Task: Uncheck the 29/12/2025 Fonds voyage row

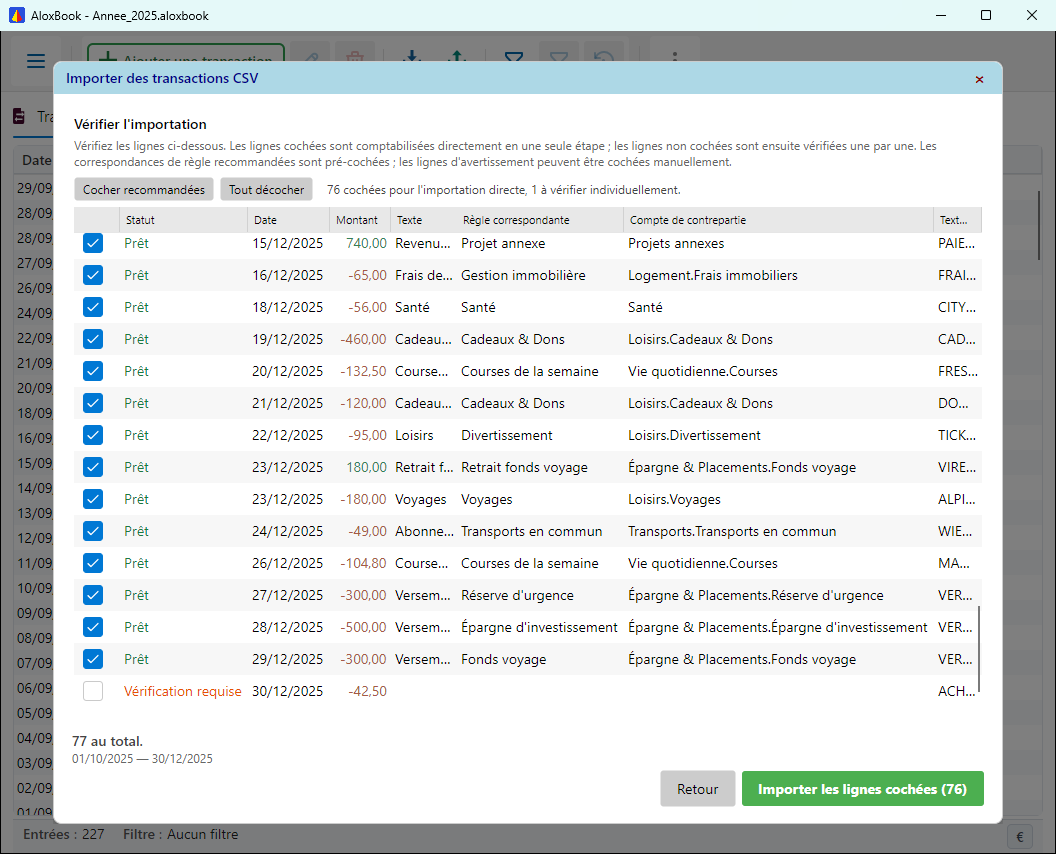Action: [93, 659]
